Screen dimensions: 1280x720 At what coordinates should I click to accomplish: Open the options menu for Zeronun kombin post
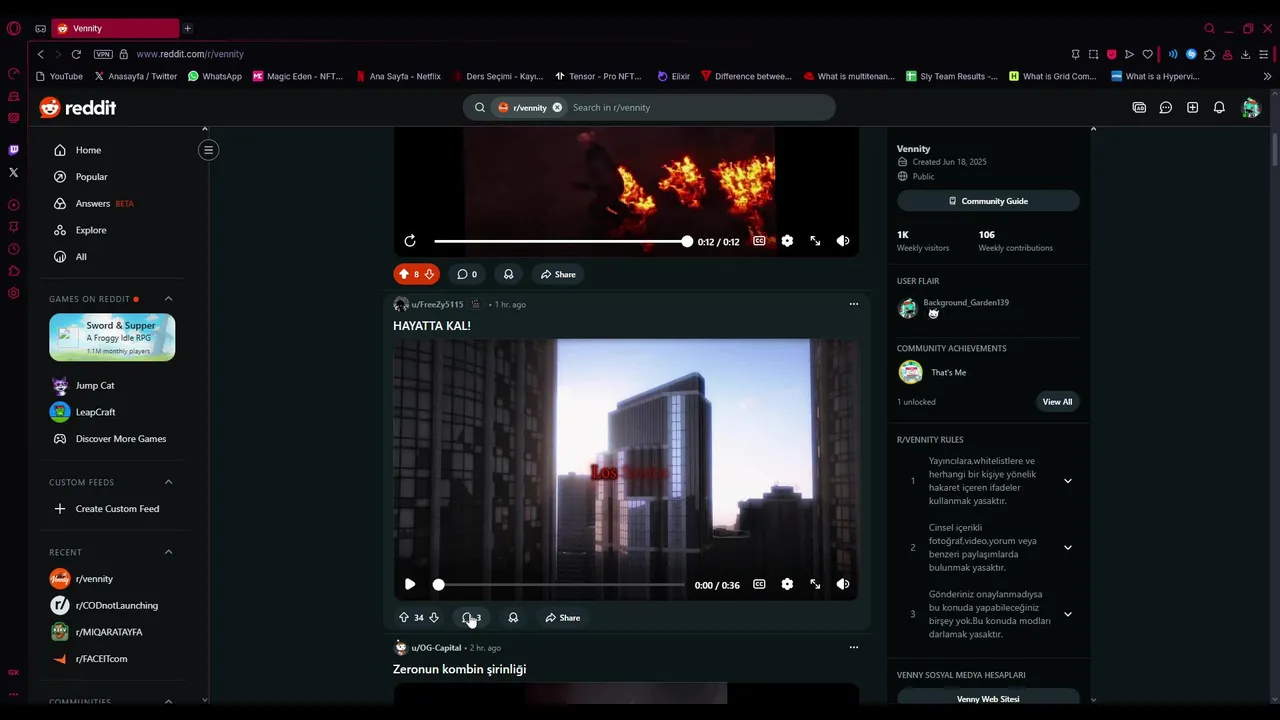click(853, 647)
